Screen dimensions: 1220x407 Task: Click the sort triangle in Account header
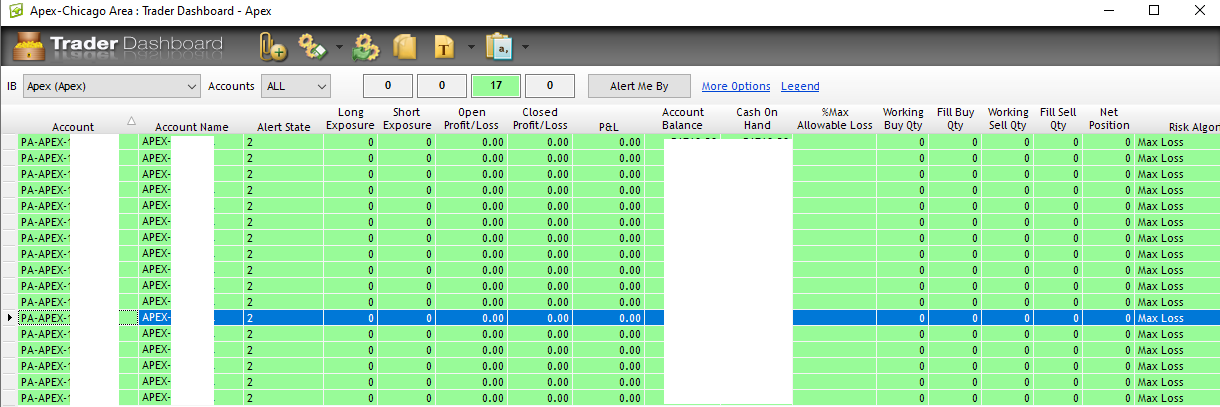tap(131, 121)
